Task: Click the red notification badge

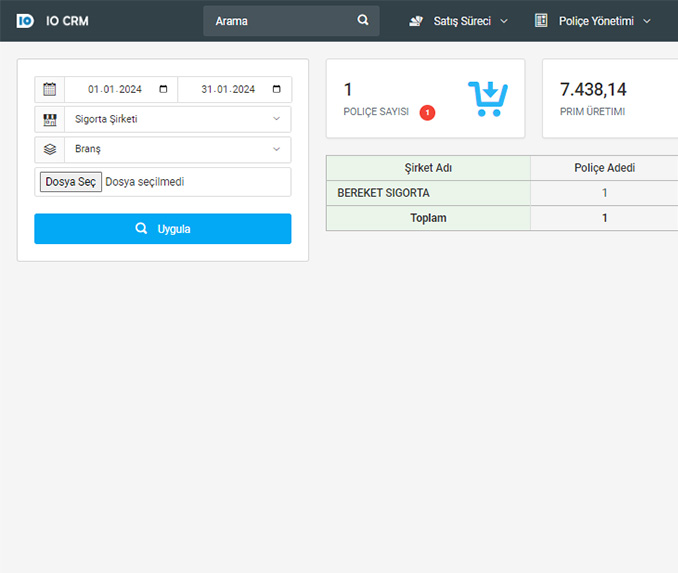Action: pos(427,113)
